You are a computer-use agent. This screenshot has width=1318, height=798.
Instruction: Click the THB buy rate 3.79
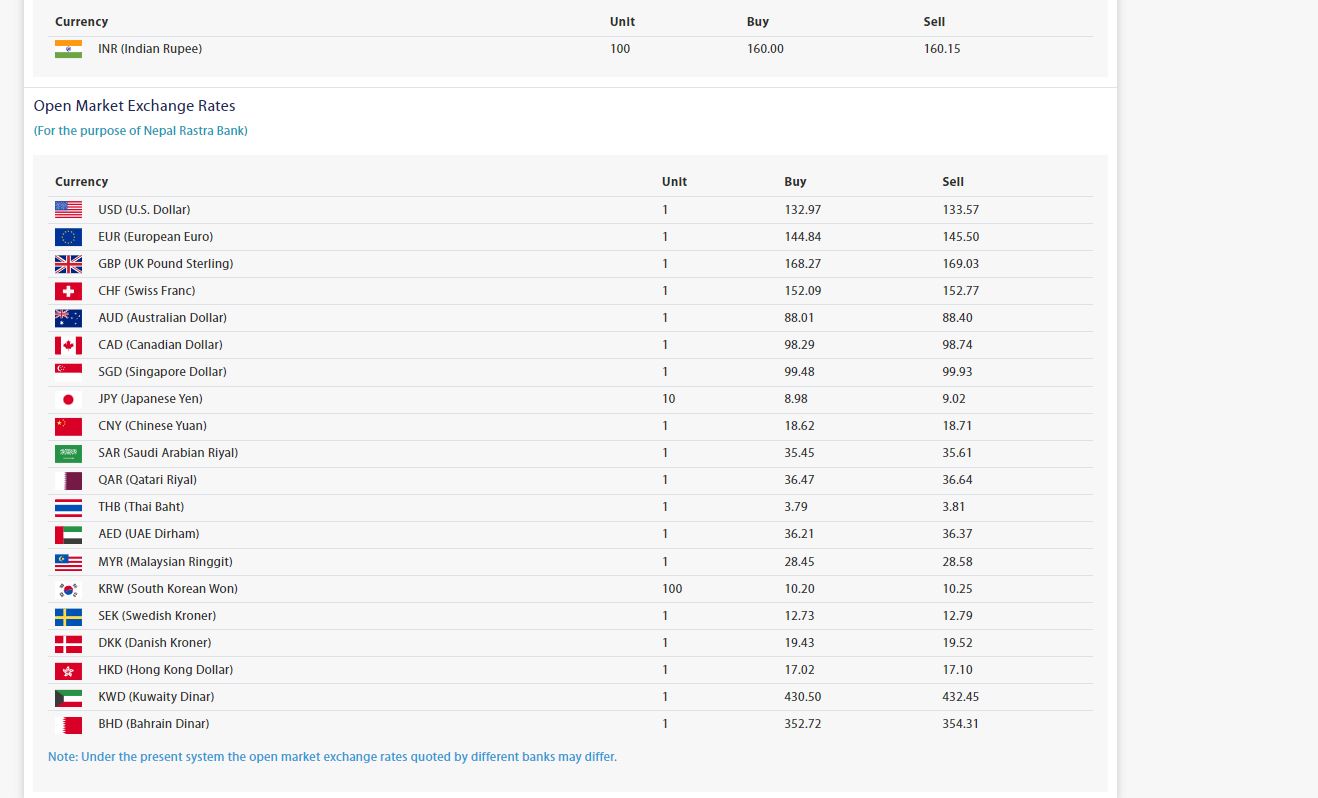click(795, 507)
